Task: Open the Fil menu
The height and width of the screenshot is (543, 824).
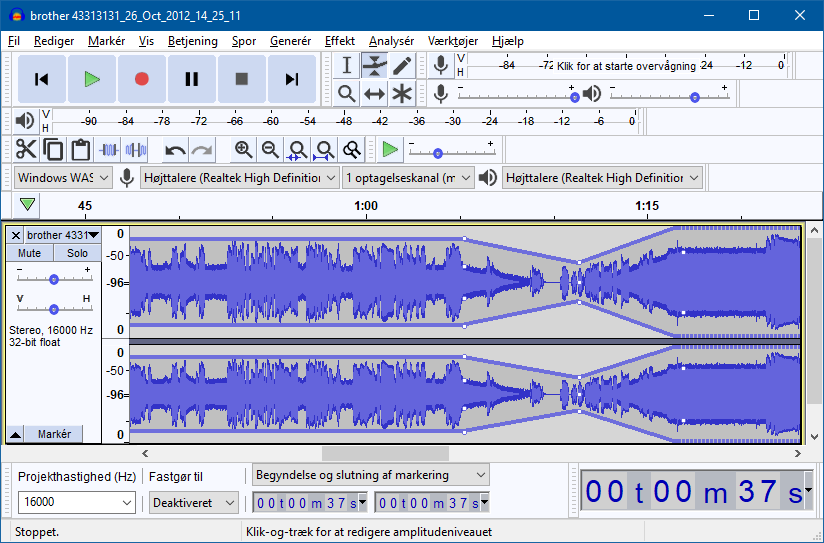Action: [x=14, y=41]
